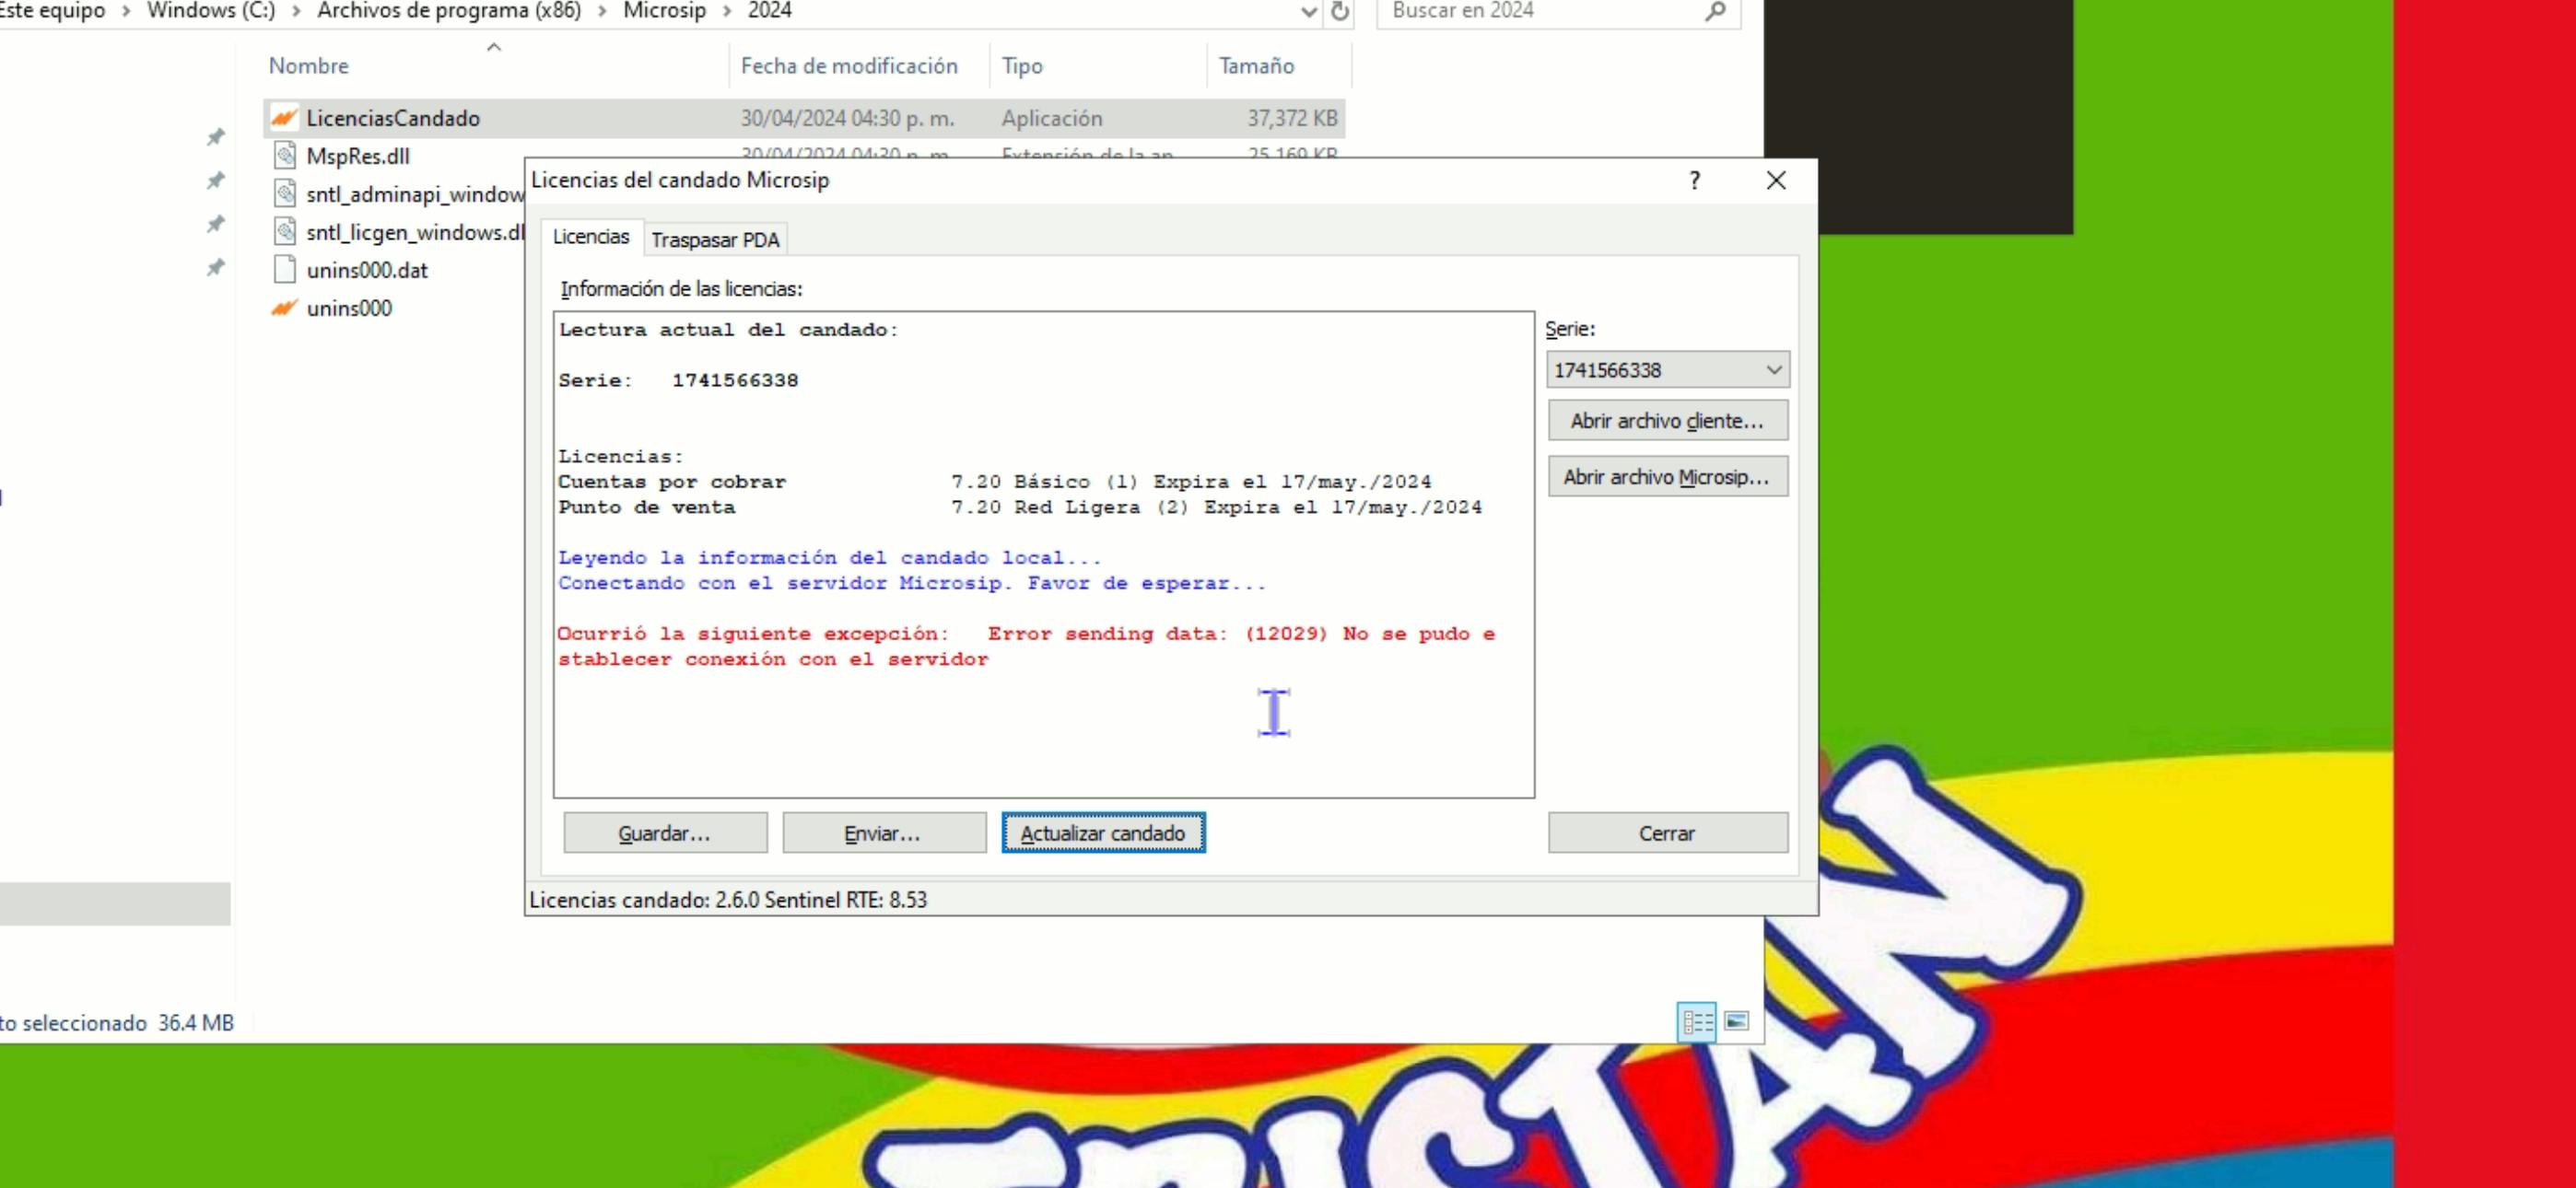Click the MspRes.dll file icon
Viewport: 2576px width, 1188px height.
pyautogui.click(x=285, y=156)
